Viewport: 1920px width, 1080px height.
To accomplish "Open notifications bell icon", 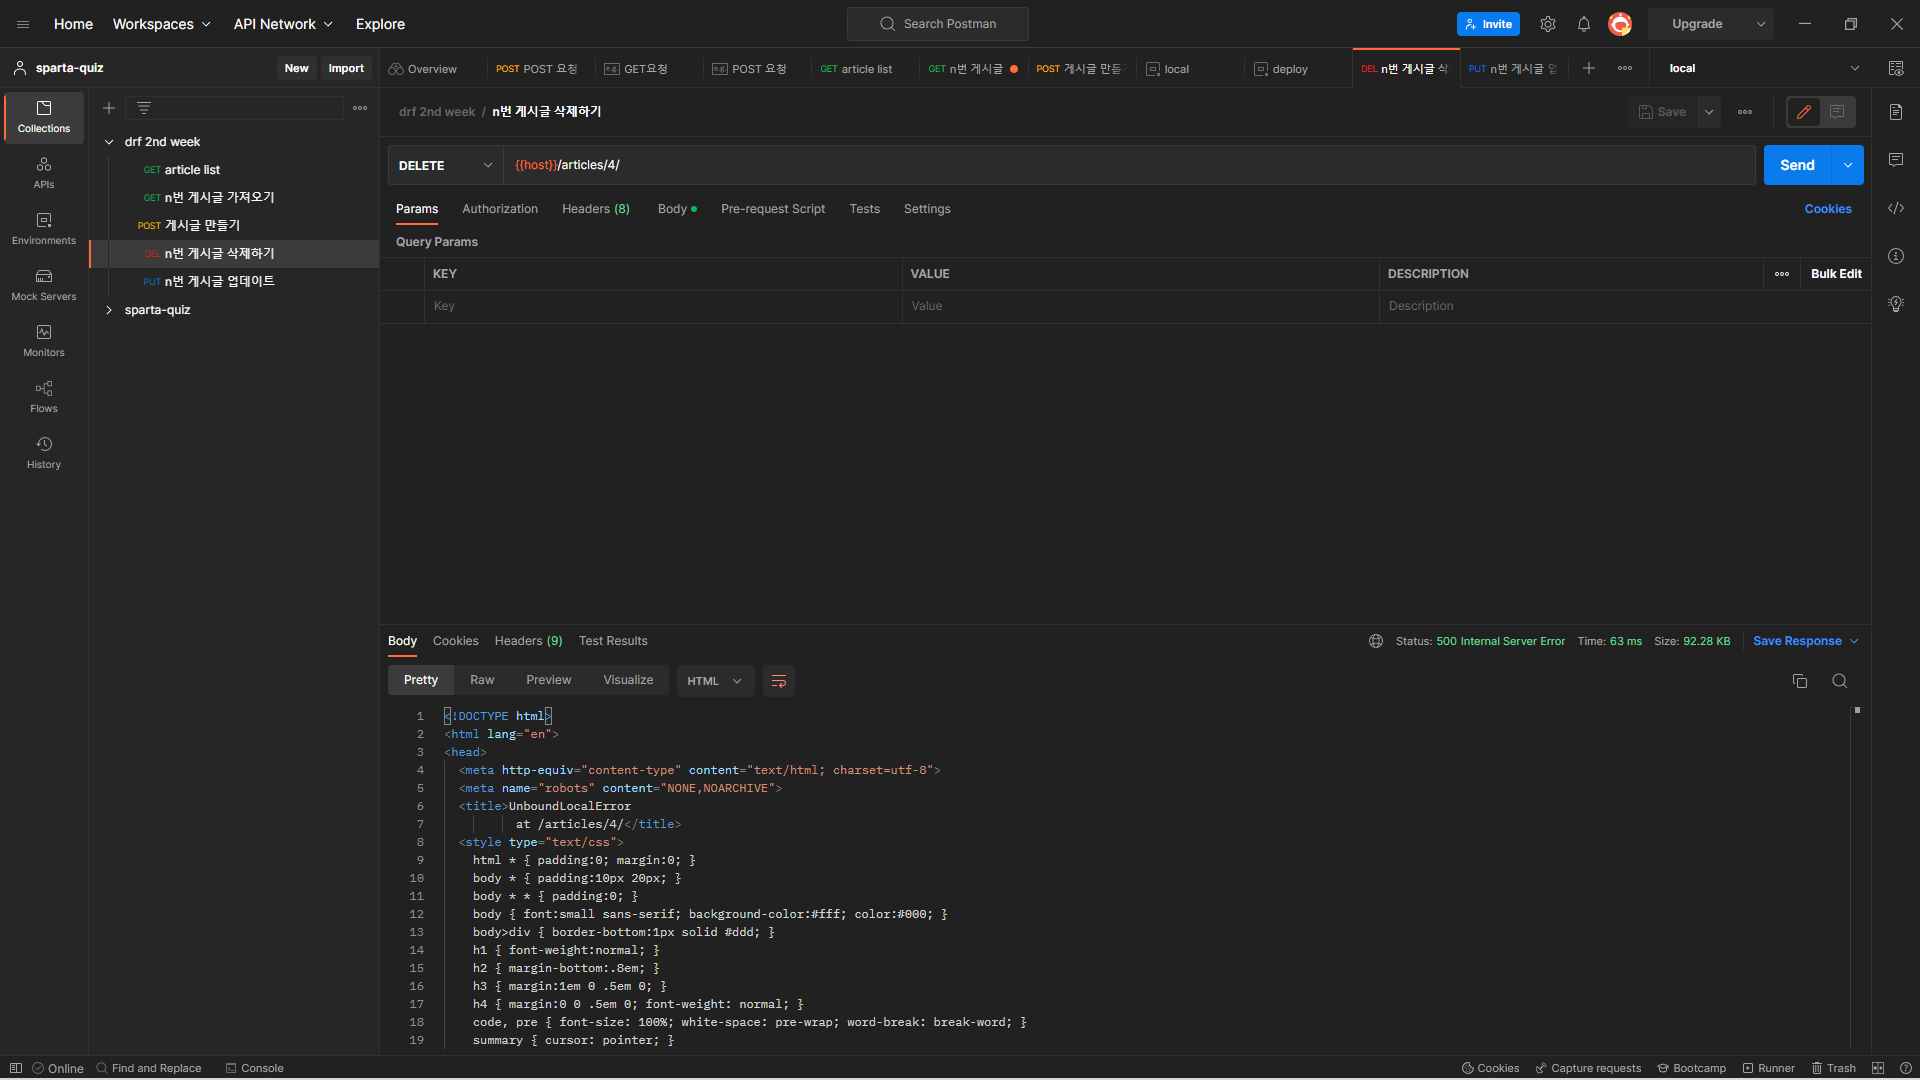I will pos(1583,24).
